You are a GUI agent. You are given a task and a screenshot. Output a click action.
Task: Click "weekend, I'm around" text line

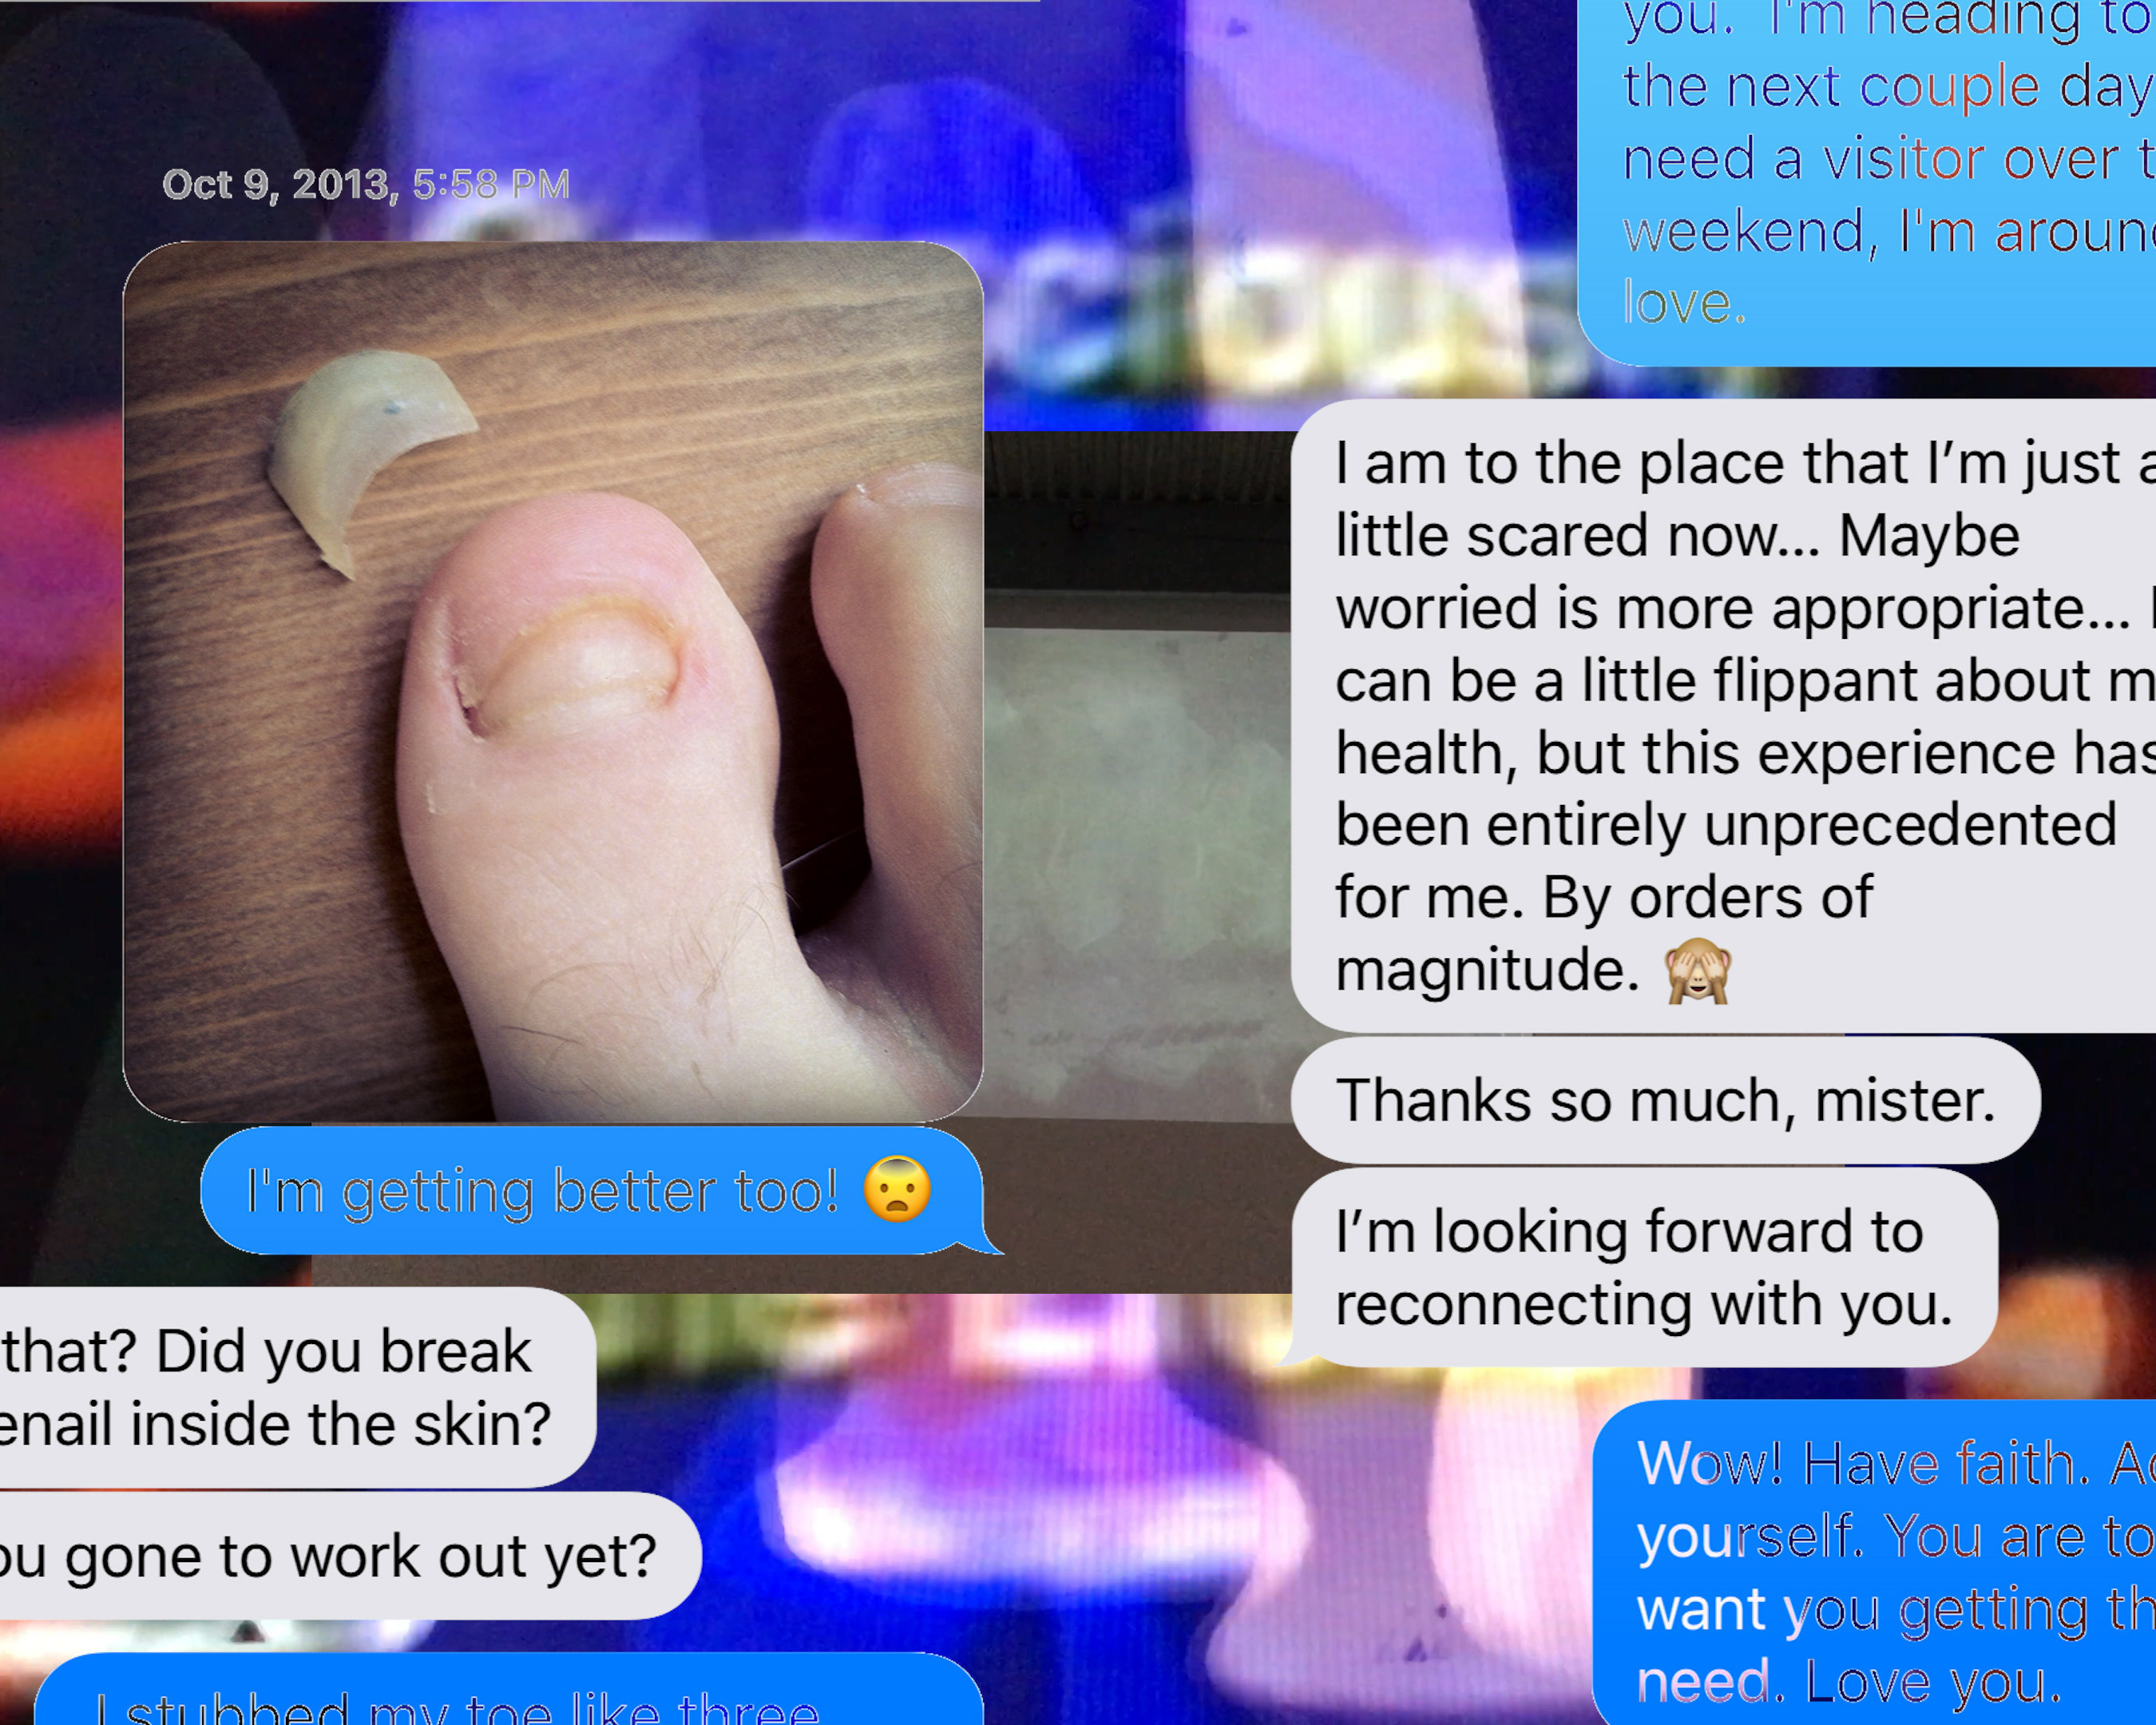tap(1888, 231)
